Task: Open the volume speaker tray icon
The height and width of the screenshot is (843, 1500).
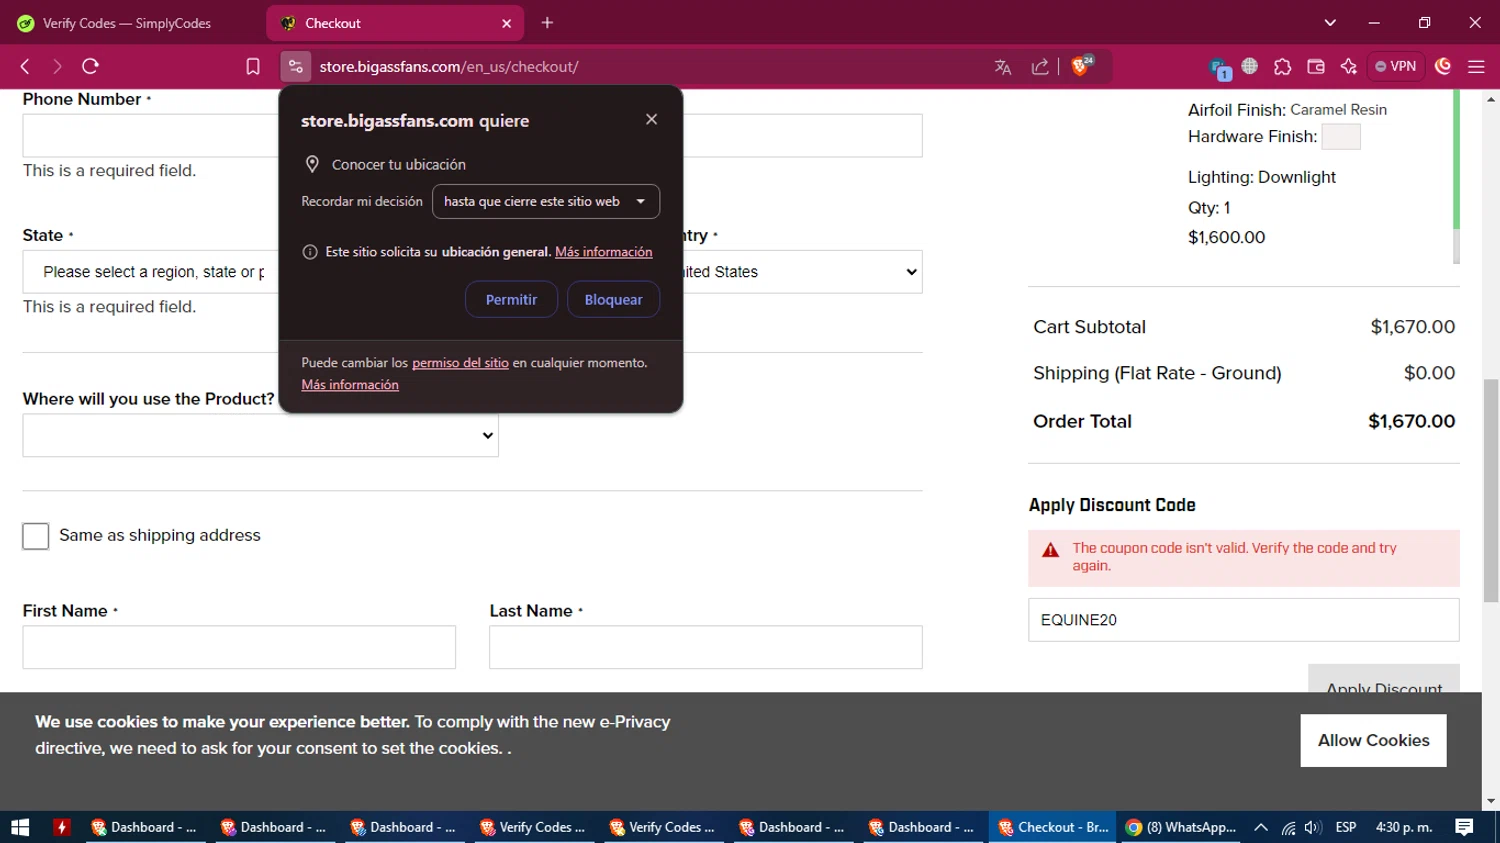Action: click(x=1313, y=827)
